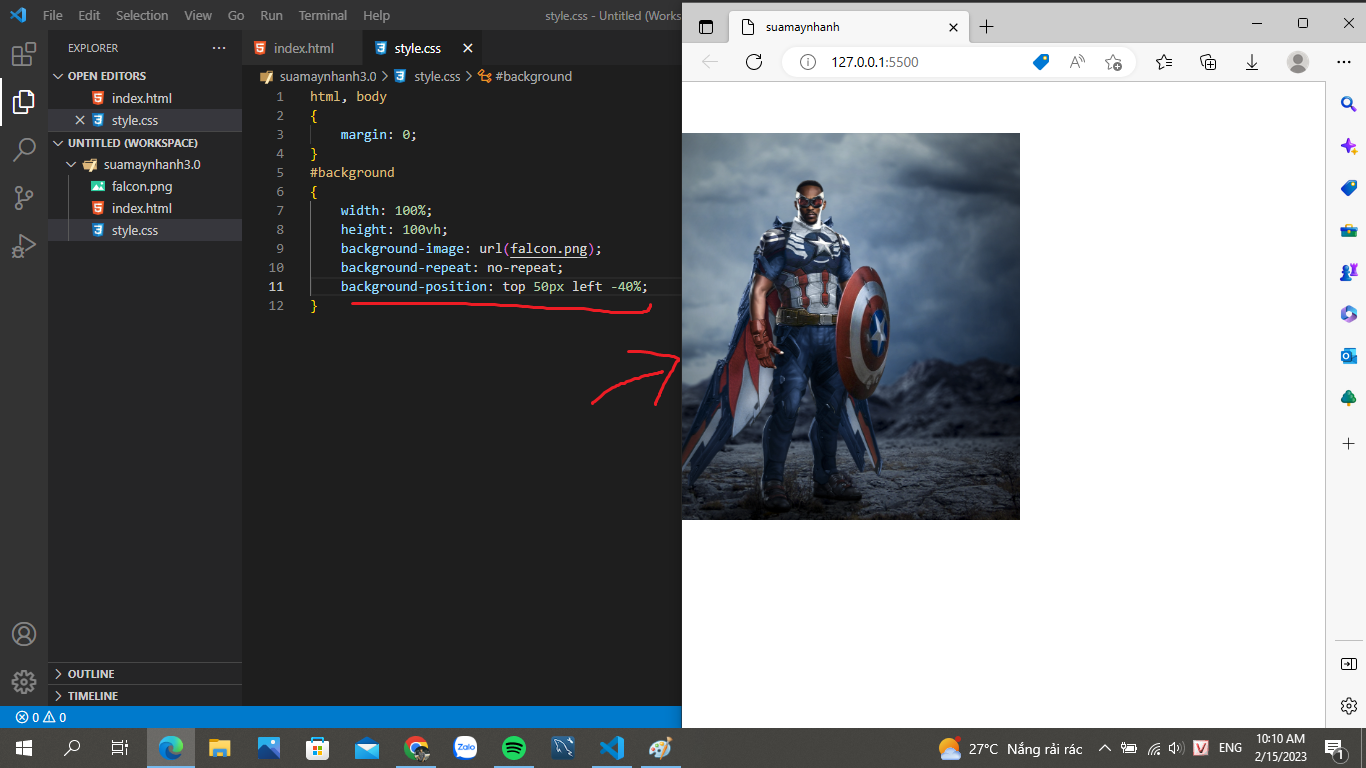Switch to the index.html editor tab
Viewport: 1366px width, 768px height.
coord(303,48)
